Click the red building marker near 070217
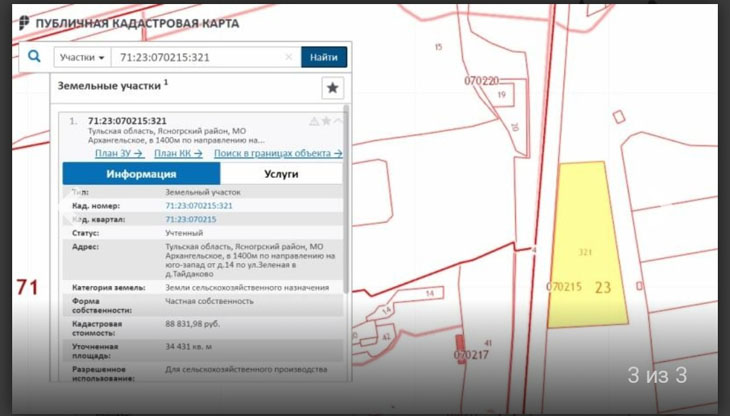This screenshot has height=416, width=730. [461, 343]
